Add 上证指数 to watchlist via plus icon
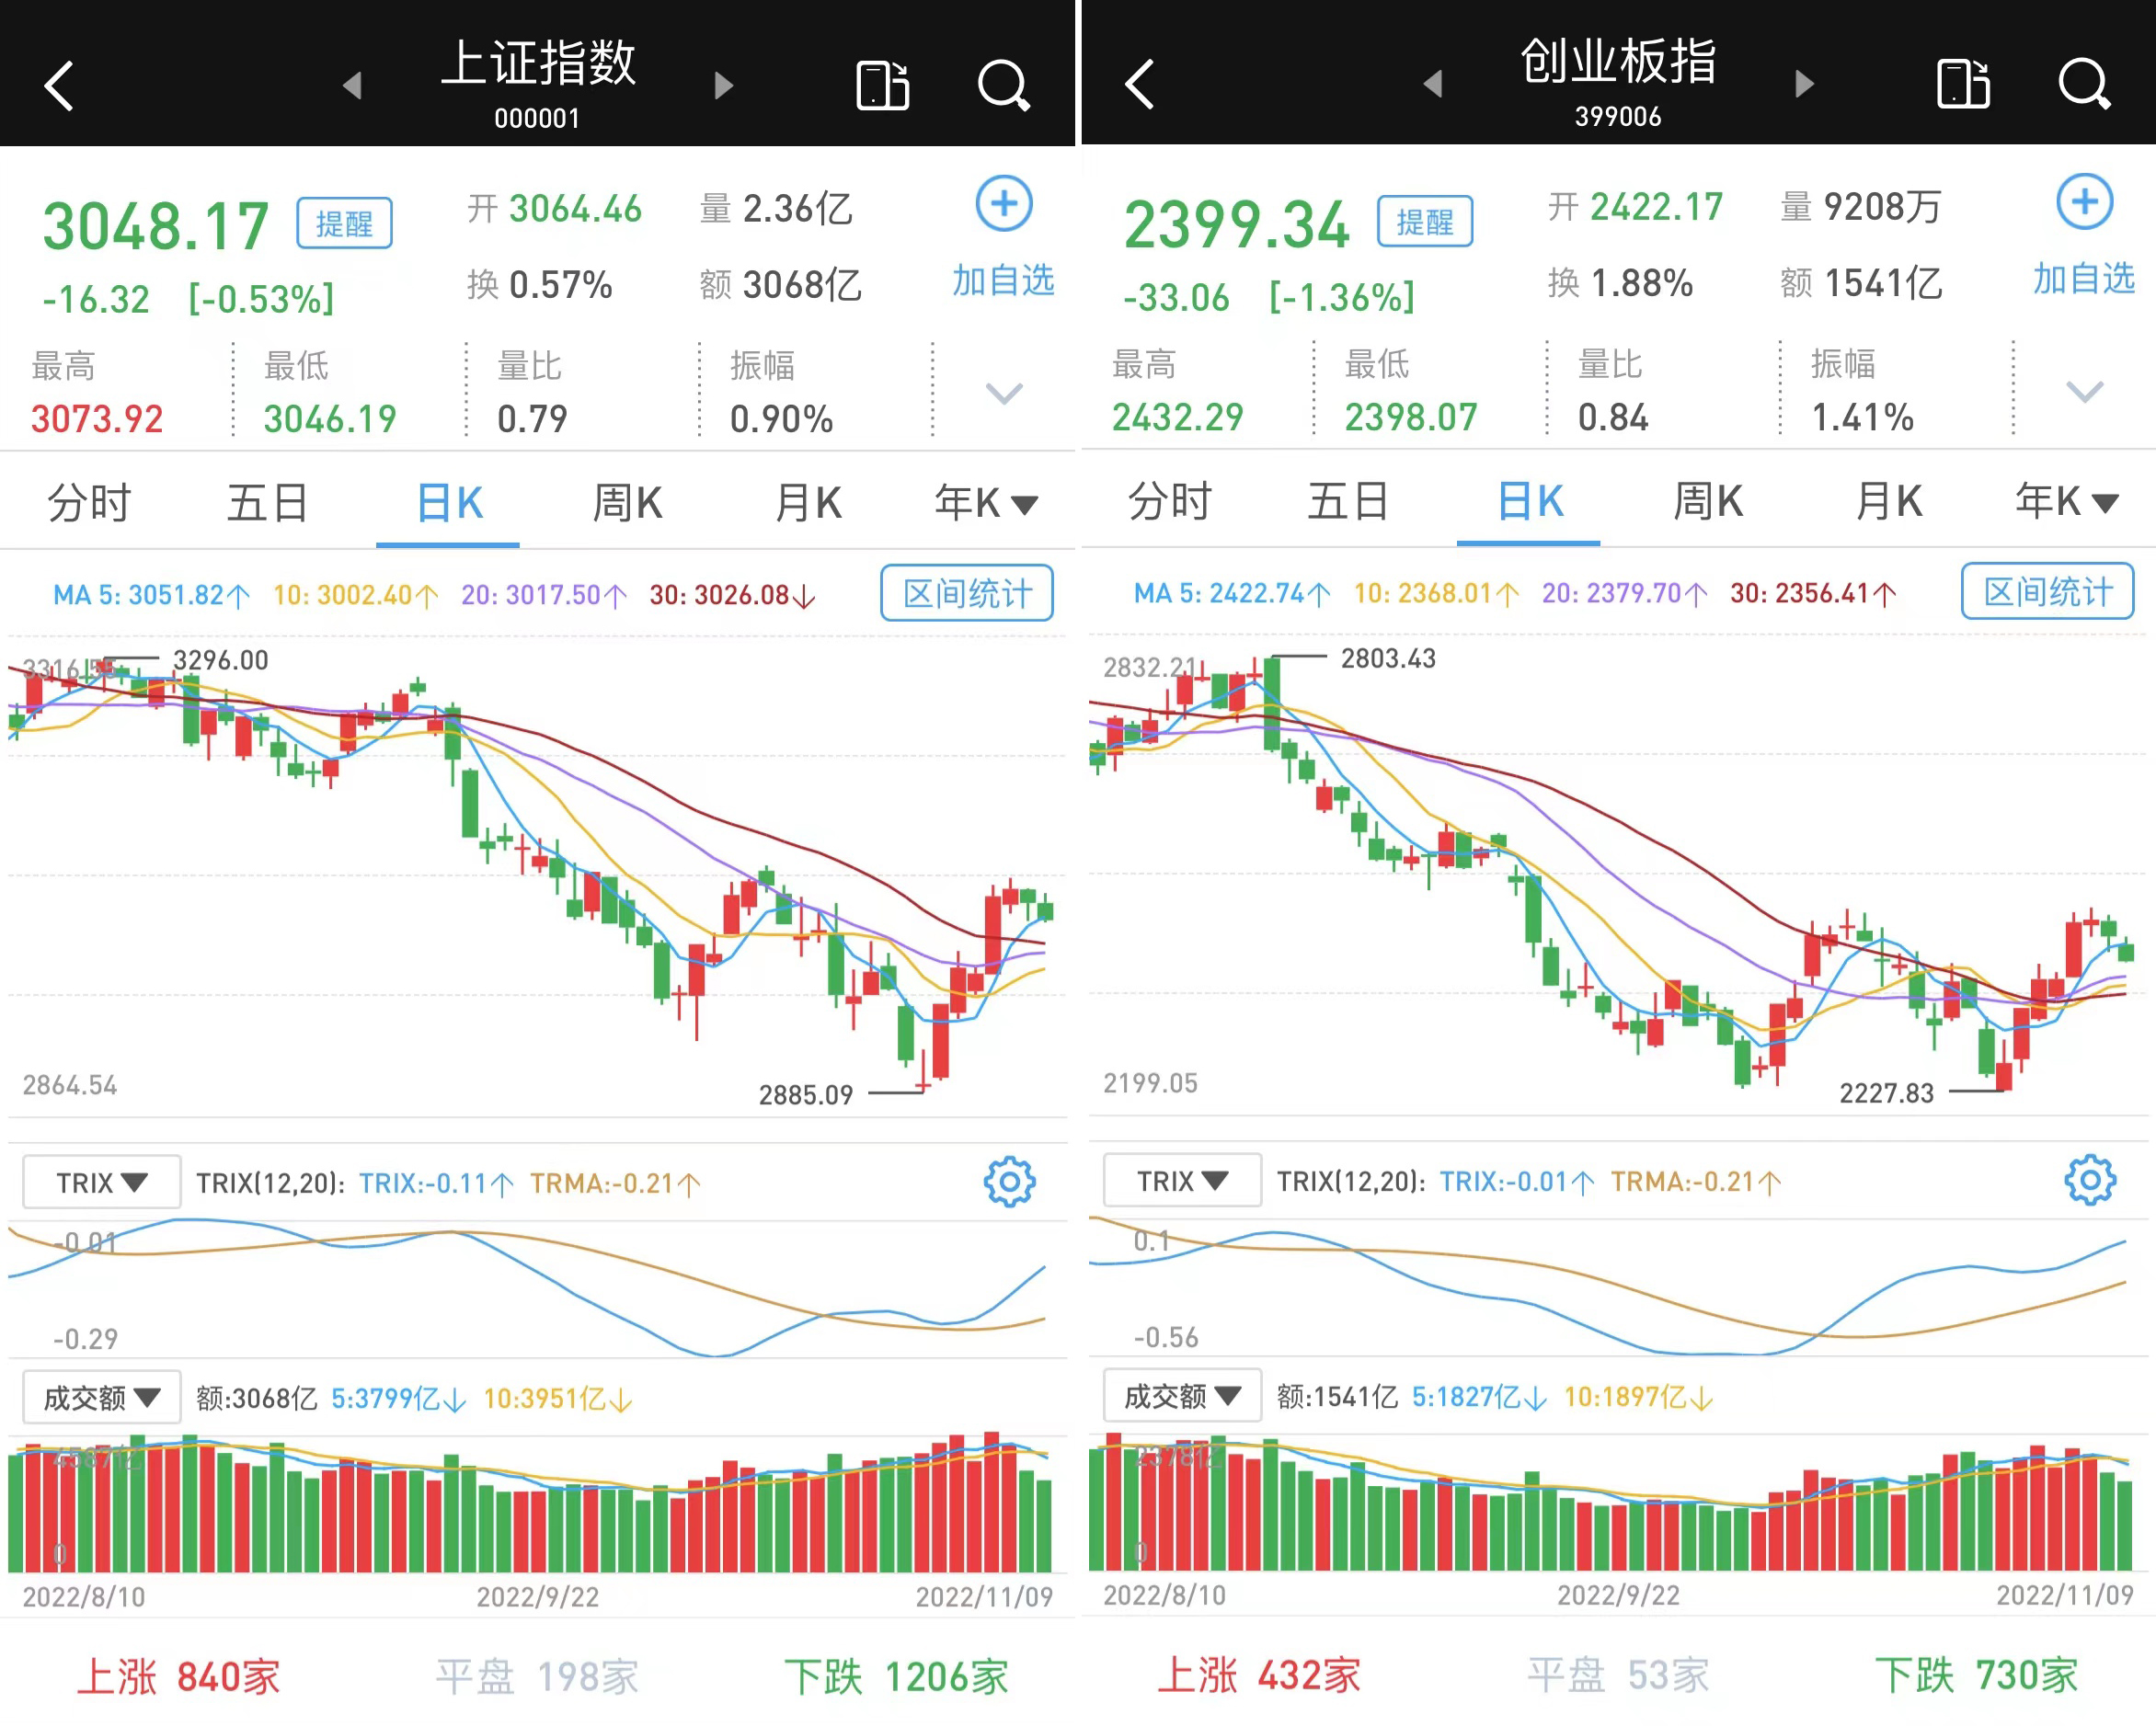The image size is (2156, 1726). tap(1003, 204)
